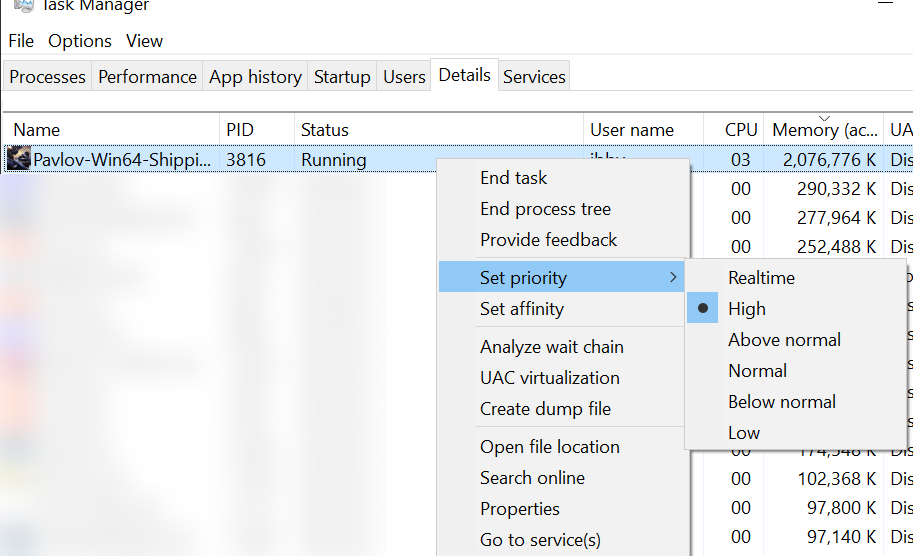Click Set affinity menu entry
This screenshot has height=556, width=913.
(521, 309)
